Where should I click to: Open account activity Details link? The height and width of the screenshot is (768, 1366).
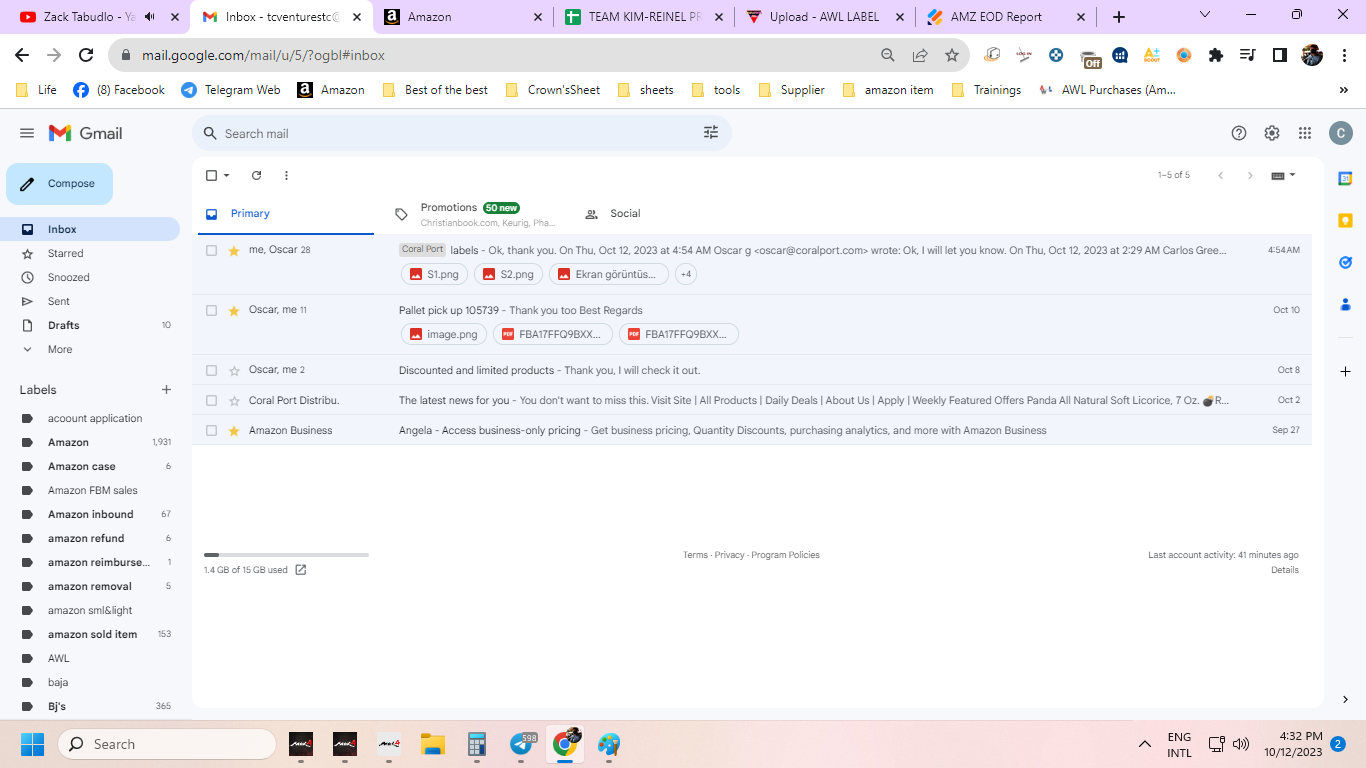[x=1285, y=570]
